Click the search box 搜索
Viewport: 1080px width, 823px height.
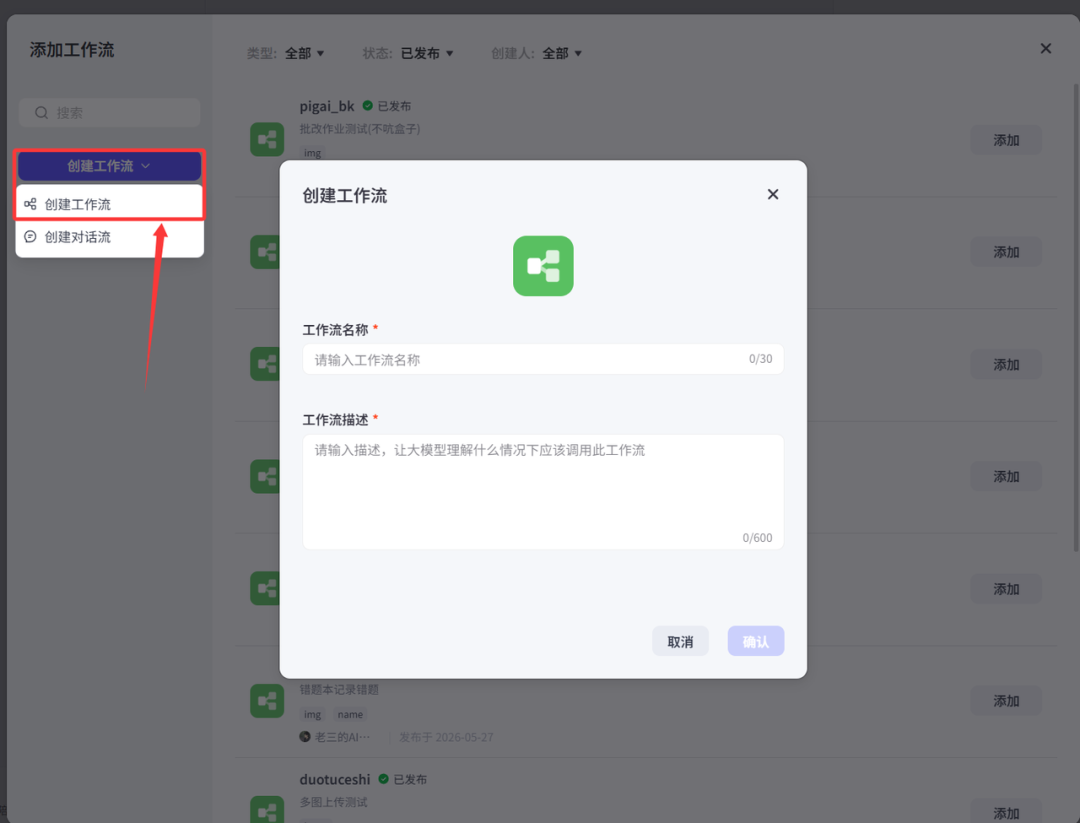(110, 112)
